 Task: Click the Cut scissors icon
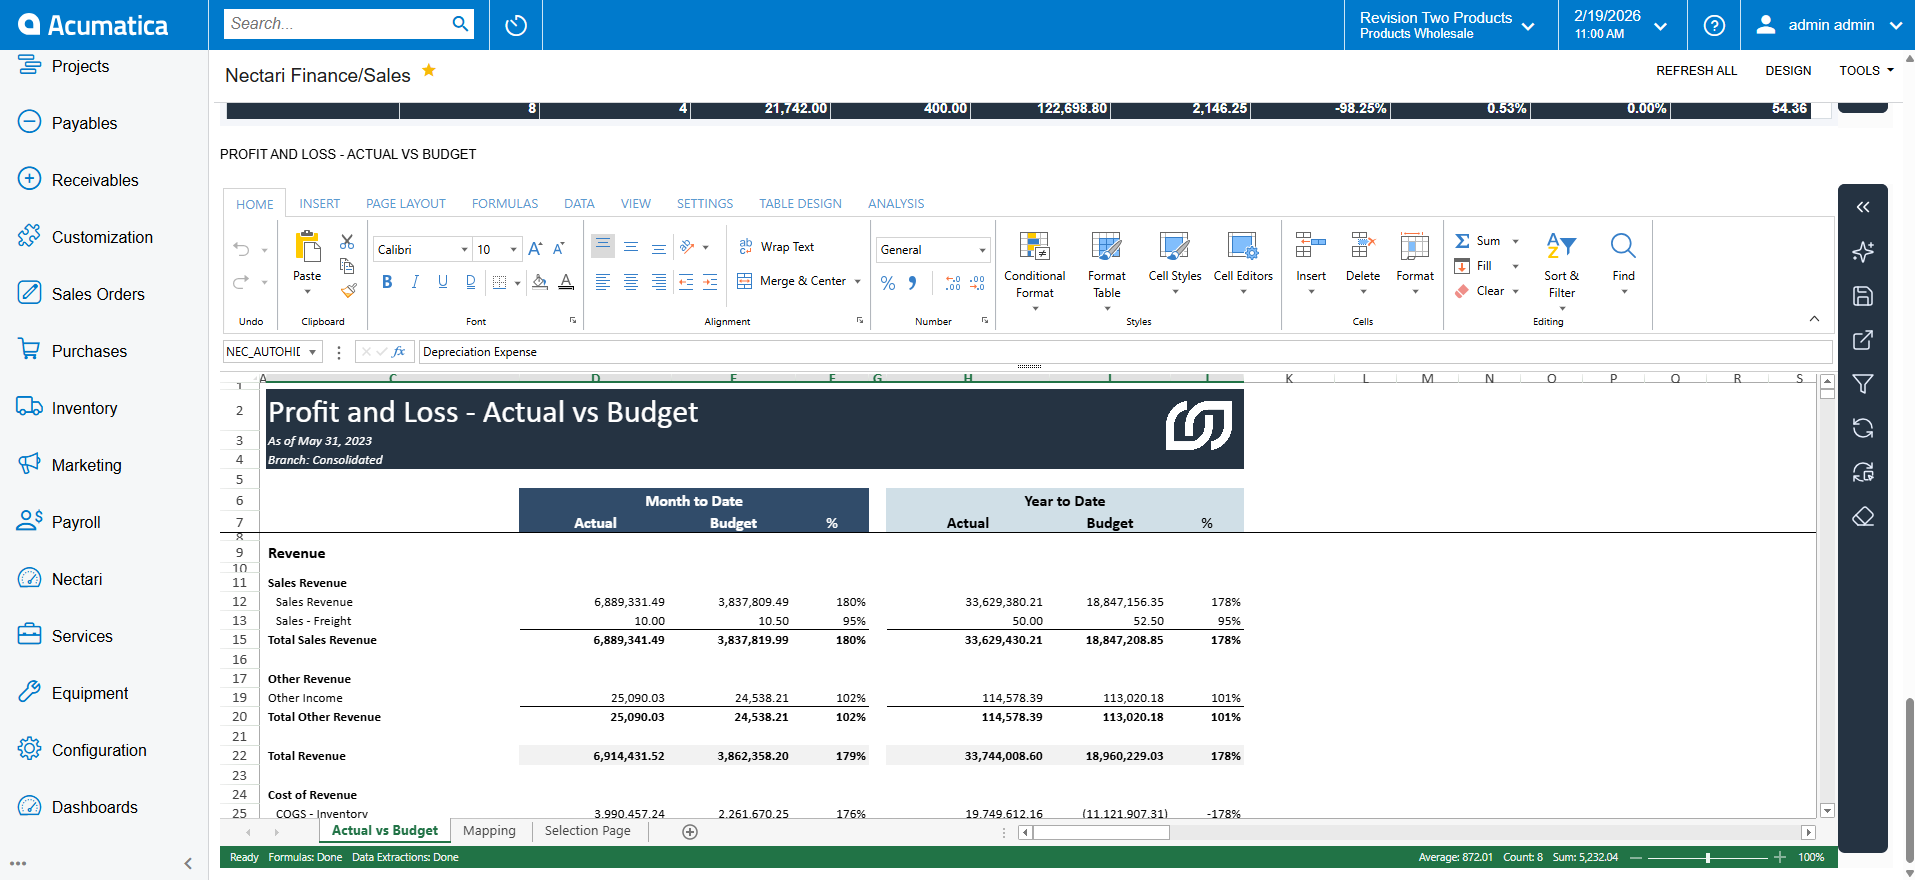tap(347, 242)
